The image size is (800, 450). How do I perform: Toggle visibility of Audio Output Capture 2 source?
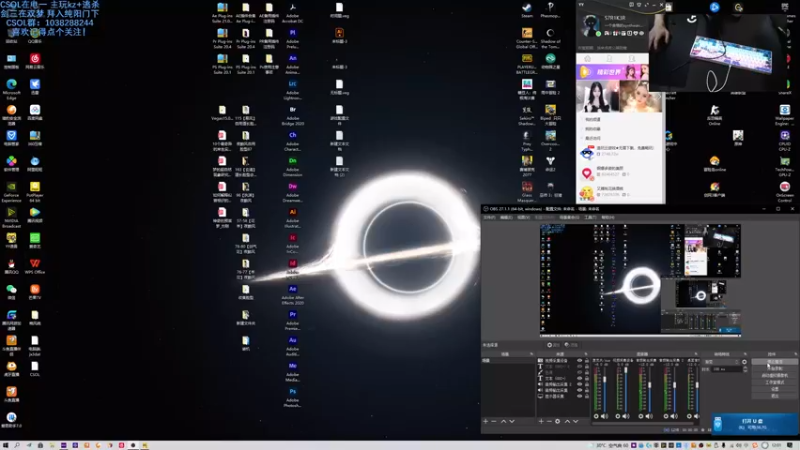point(579,384)
